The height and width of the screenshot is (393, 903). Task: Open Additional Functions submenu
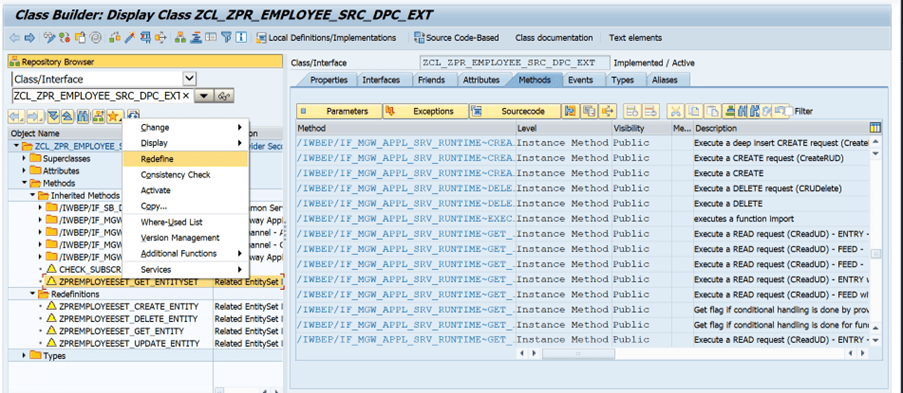(x=185, y=253)
